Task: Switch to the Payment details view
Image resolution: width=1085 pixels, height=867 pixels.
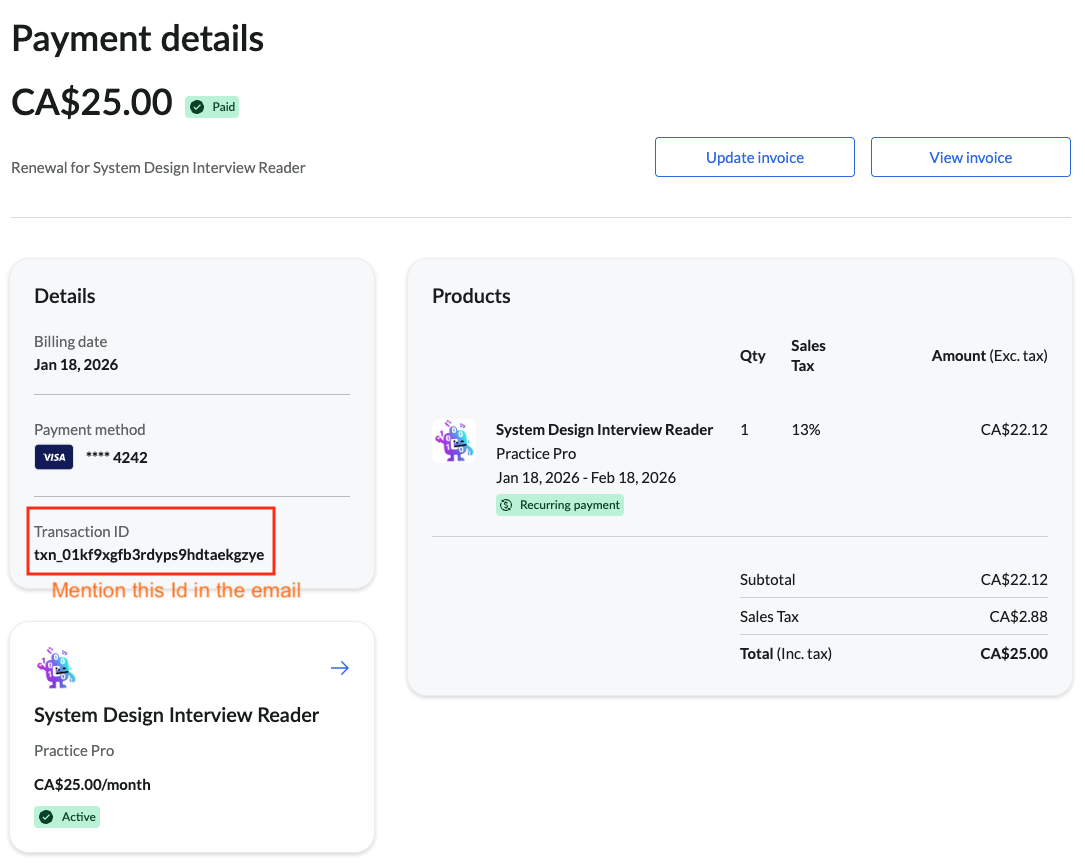Action: pyautogui.click(x=137, y=38)
